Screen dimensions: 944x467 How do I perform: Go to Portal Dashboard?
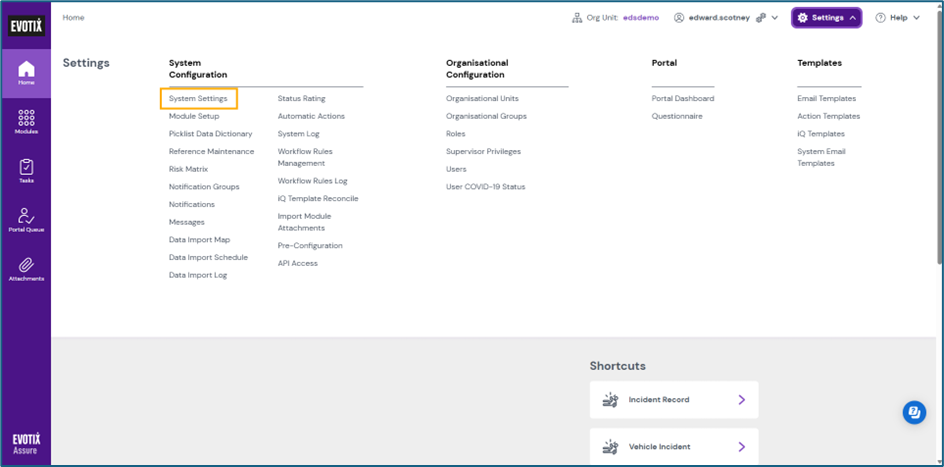tap(682, 99)
